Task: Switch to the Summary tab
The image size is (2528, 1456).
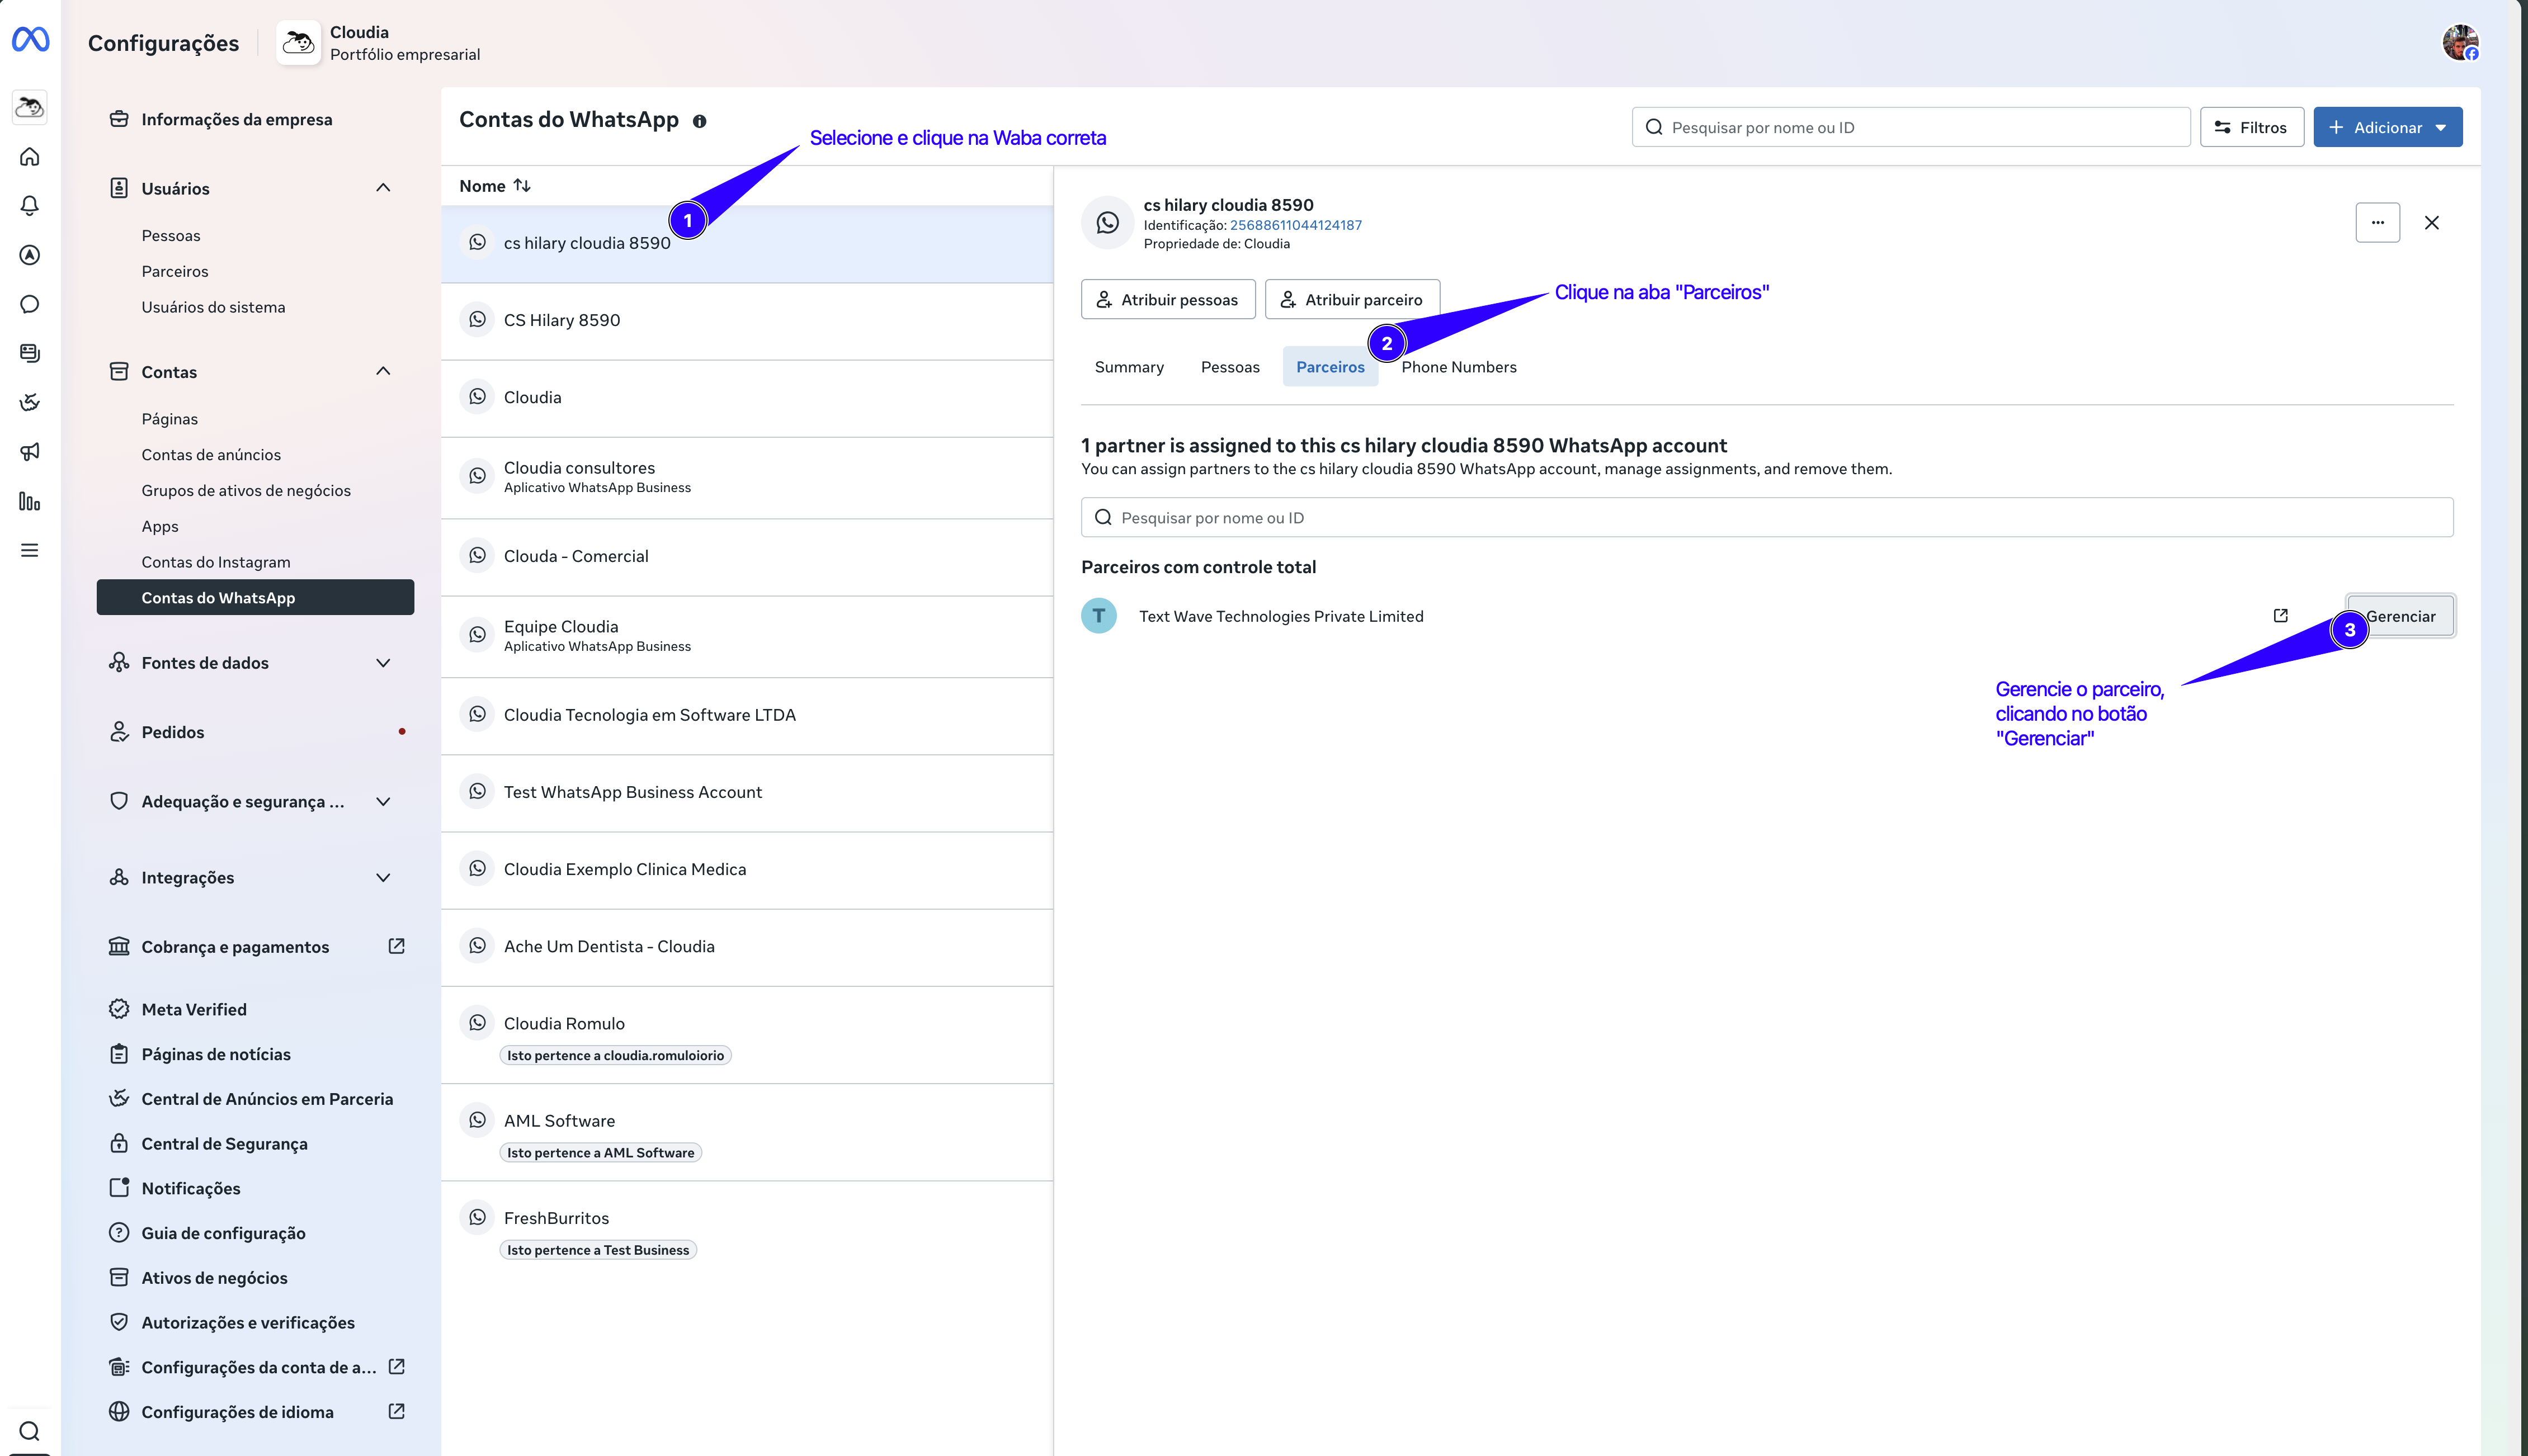Action: point(1129,367)
